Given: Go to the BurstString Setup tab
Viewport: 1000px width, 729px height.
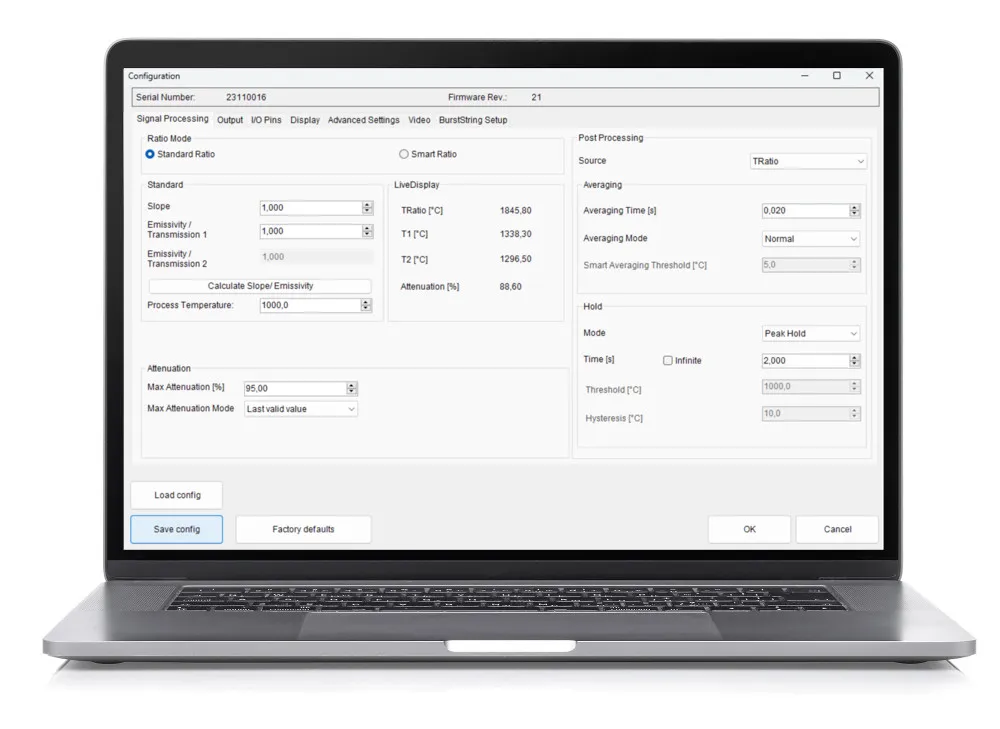Looking at the screenshot, I should click(x=473, y=120).
